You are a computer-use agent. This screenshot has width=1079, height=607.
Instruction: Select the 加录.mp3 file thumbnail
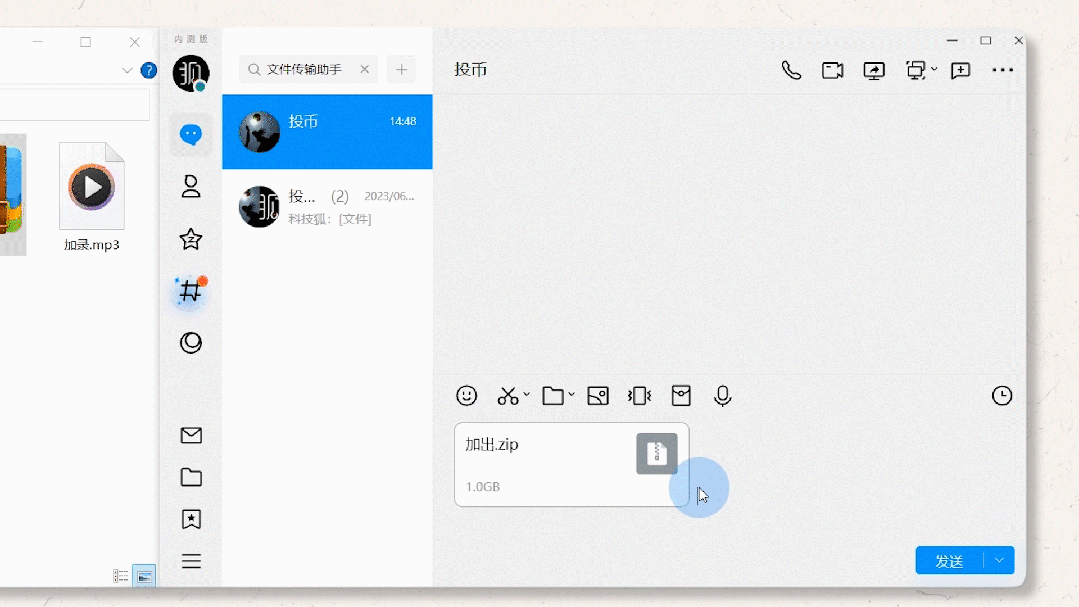(x=92, y=197)
